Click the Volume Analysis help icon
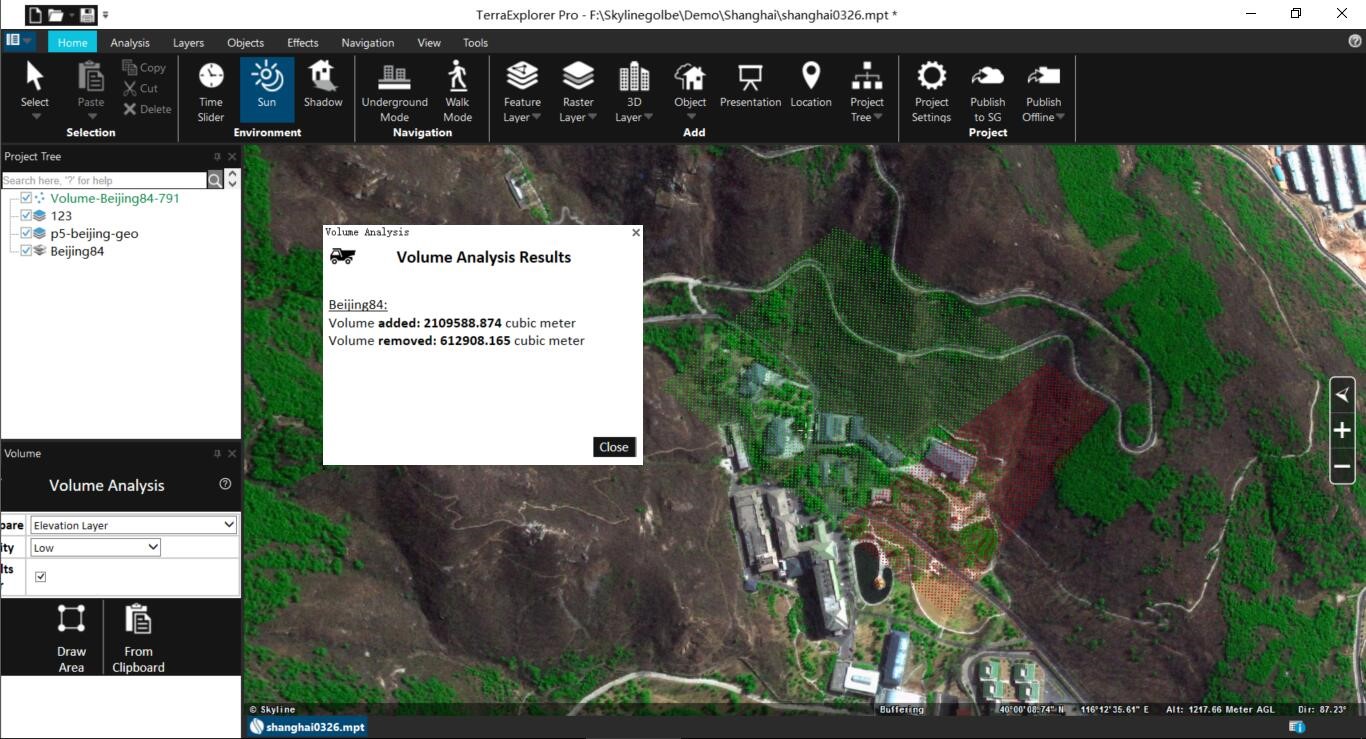 point(225,484)
